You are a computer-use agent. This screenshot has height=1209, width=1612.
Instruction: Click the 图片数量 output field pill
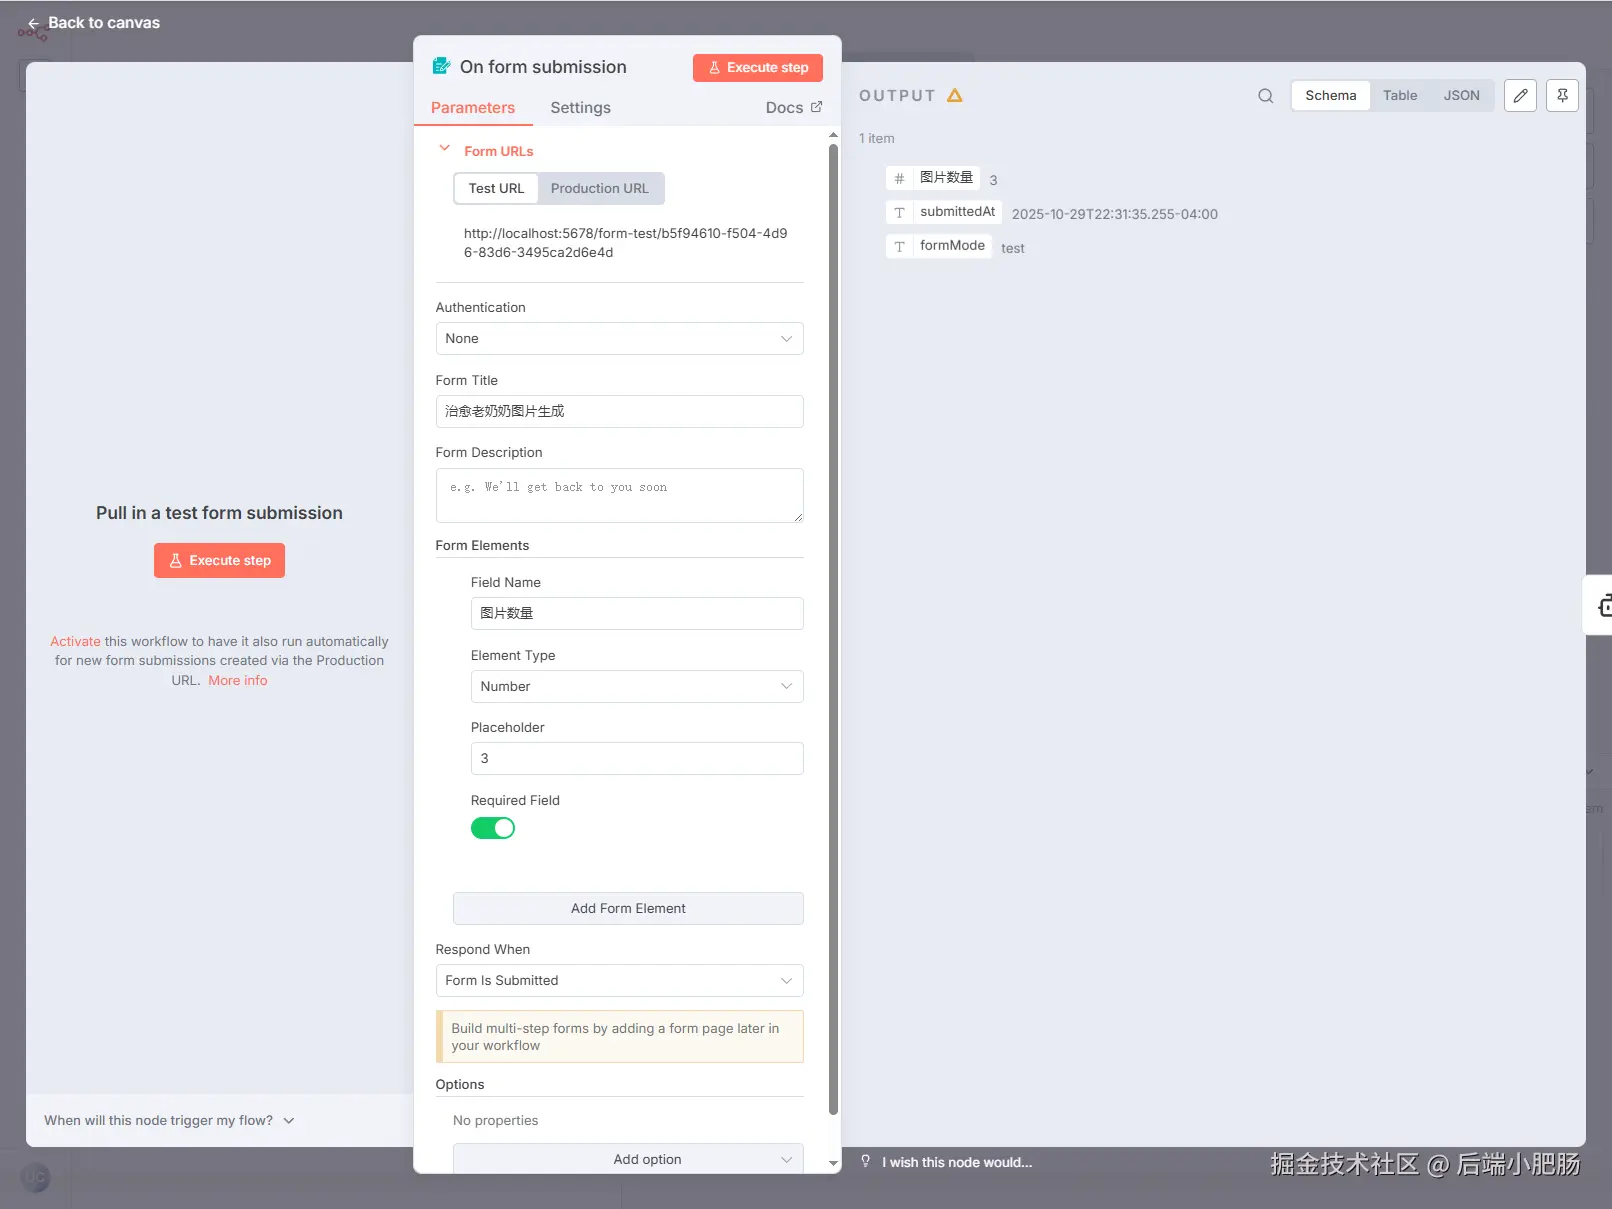pyautogui.click(x=932, y=178)
